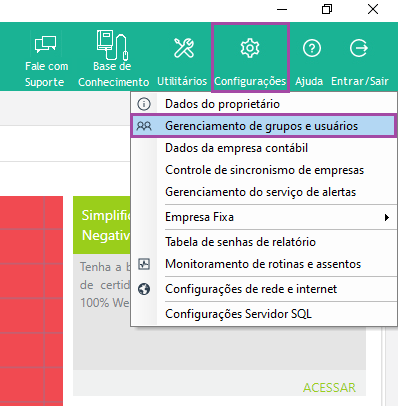
Task: Open the Ajuda question mark icon
Action: 312,48
